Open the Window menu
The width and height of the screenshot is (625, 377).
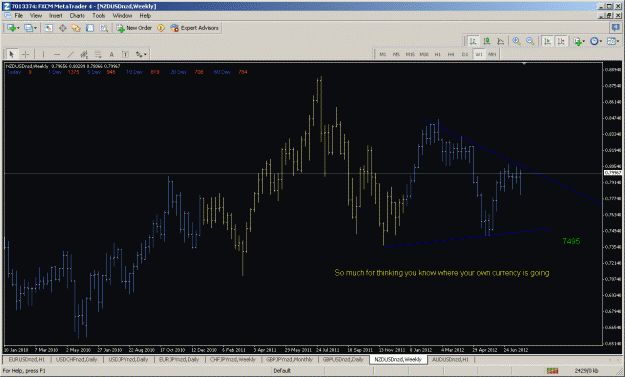pos(122,16)
